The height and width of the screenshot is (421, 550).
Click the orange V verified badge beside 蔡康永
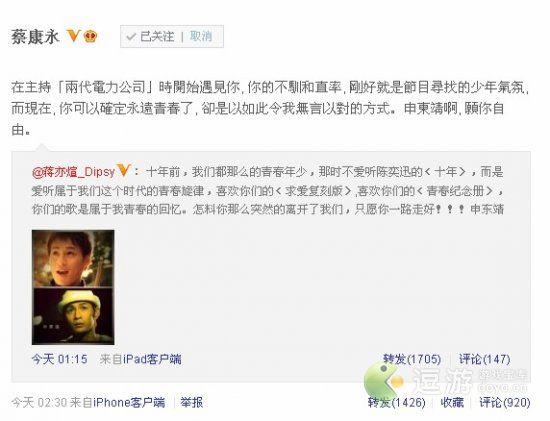point(74,35)
